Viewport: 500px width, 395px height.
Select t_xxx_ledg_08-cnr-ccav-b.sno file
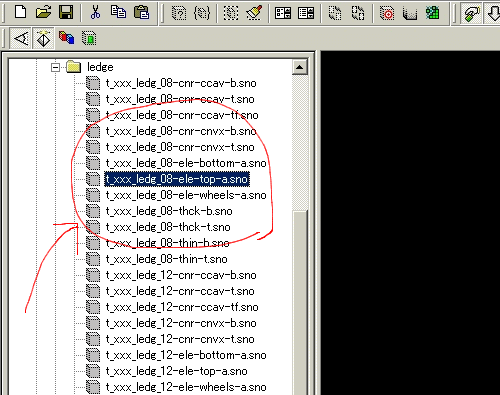(x=181, y=83)
